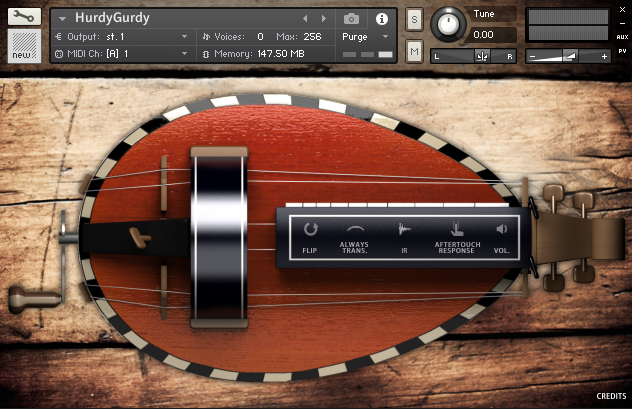Click the Max voices value 256
Viewport: 632px width, 409px height.
(x=312, y=37)
